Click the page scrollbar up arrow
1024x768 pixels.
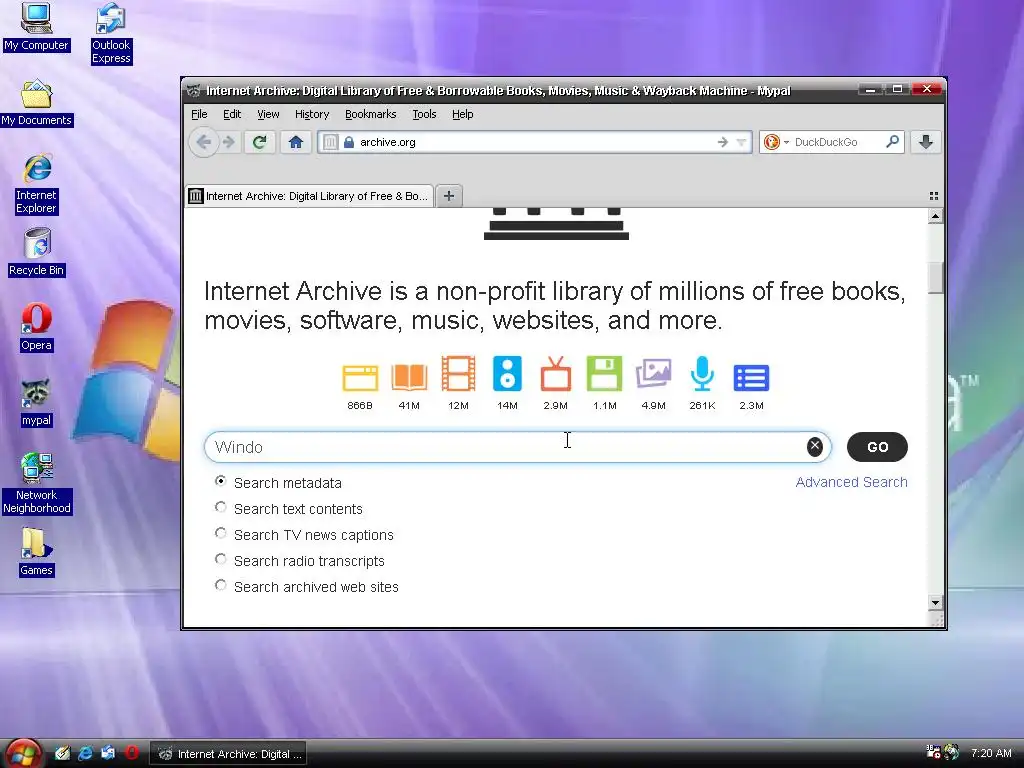935,216
